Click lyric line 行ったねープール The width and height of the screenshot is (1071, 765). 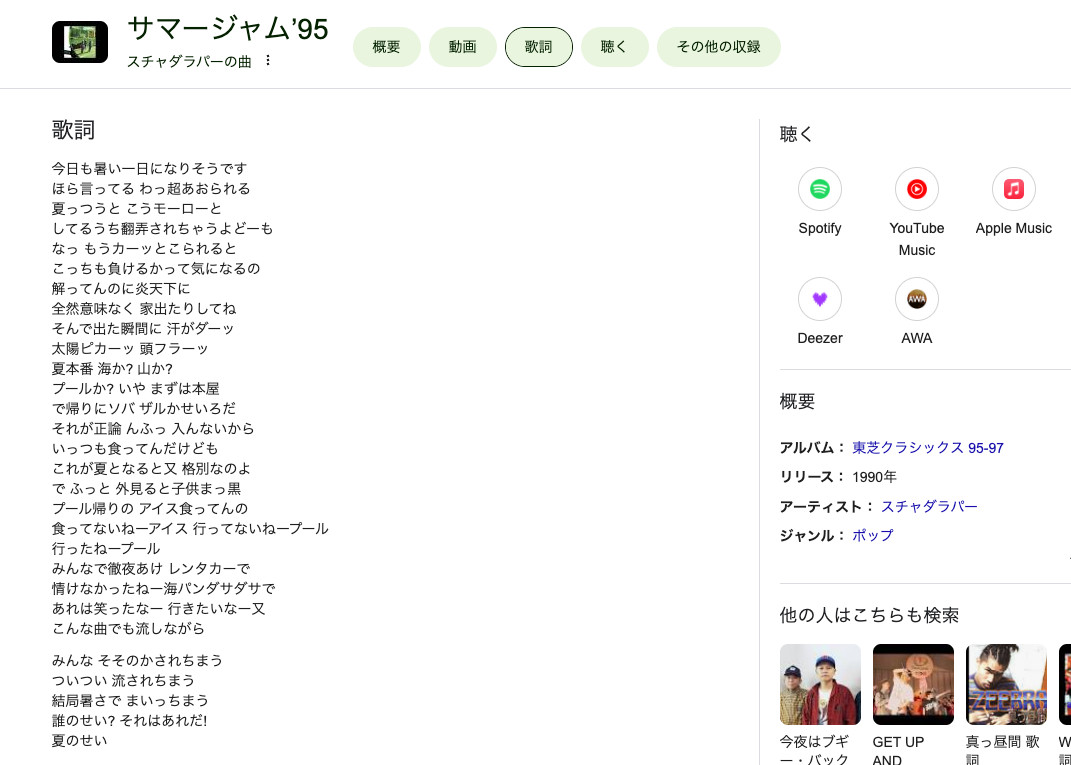[106, 548]
